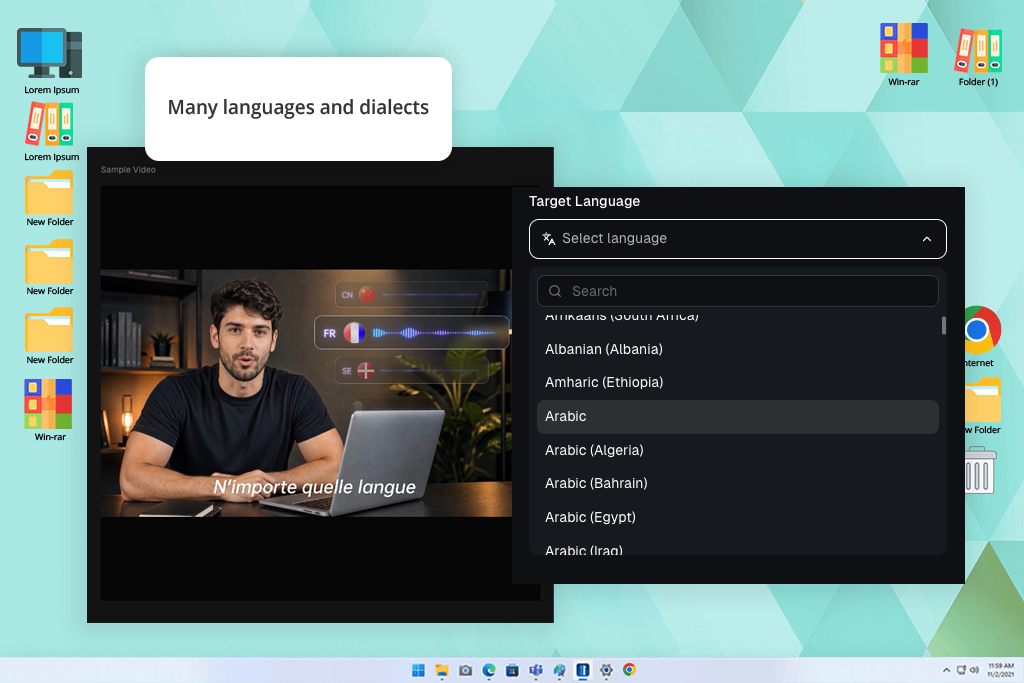Collapse the language list using the chevron arrow
This screenshot has width=1024, height=683.
click(927, 239)
